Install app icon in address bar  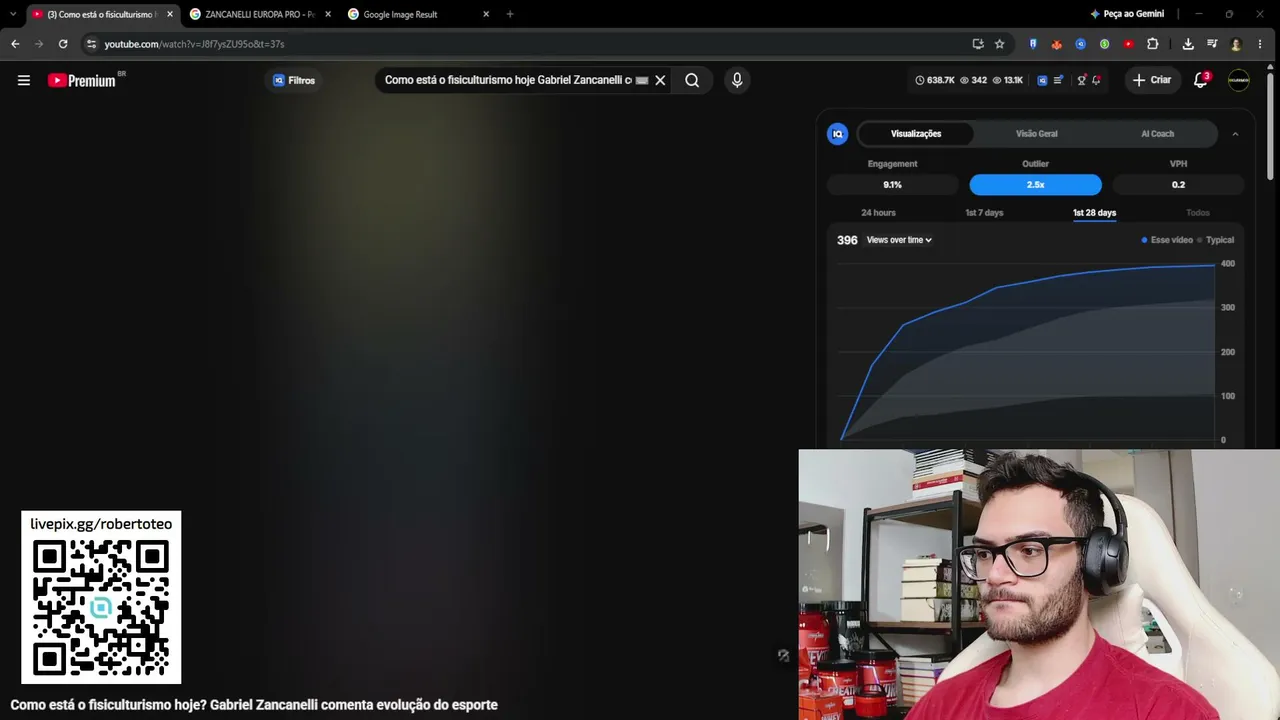point(978,44)
